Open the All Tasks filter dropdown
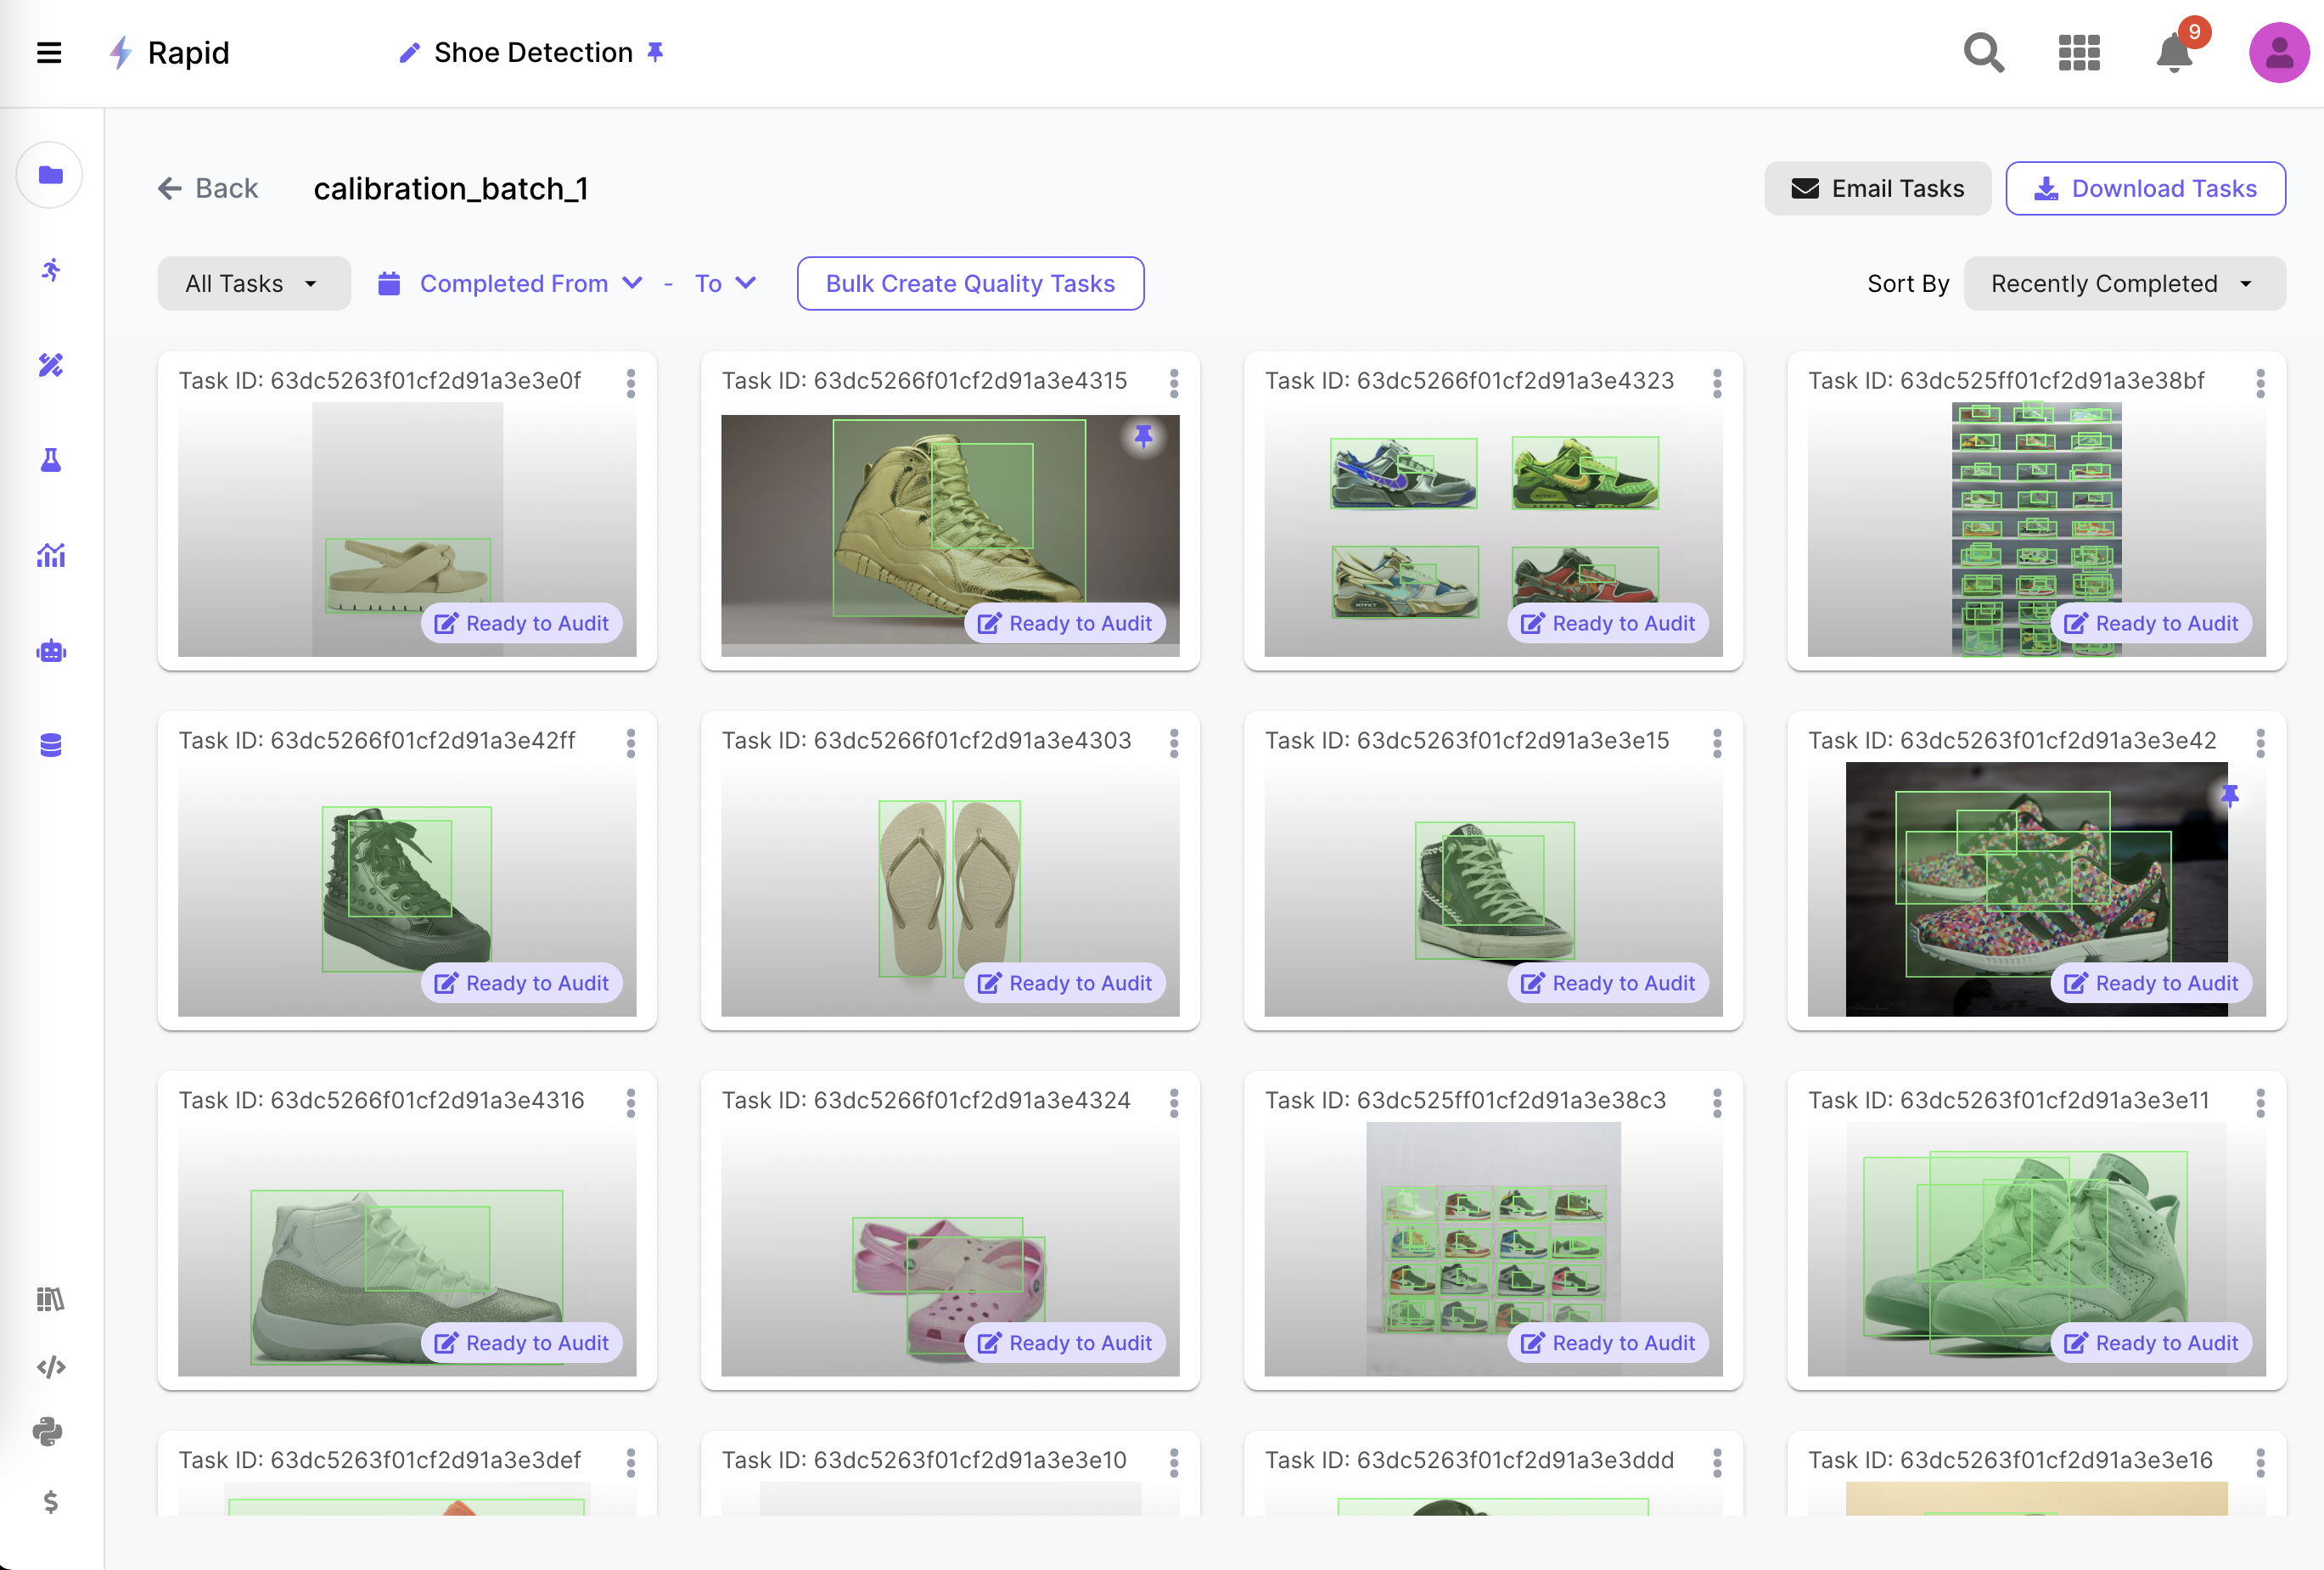 click(x=253, y=284)
